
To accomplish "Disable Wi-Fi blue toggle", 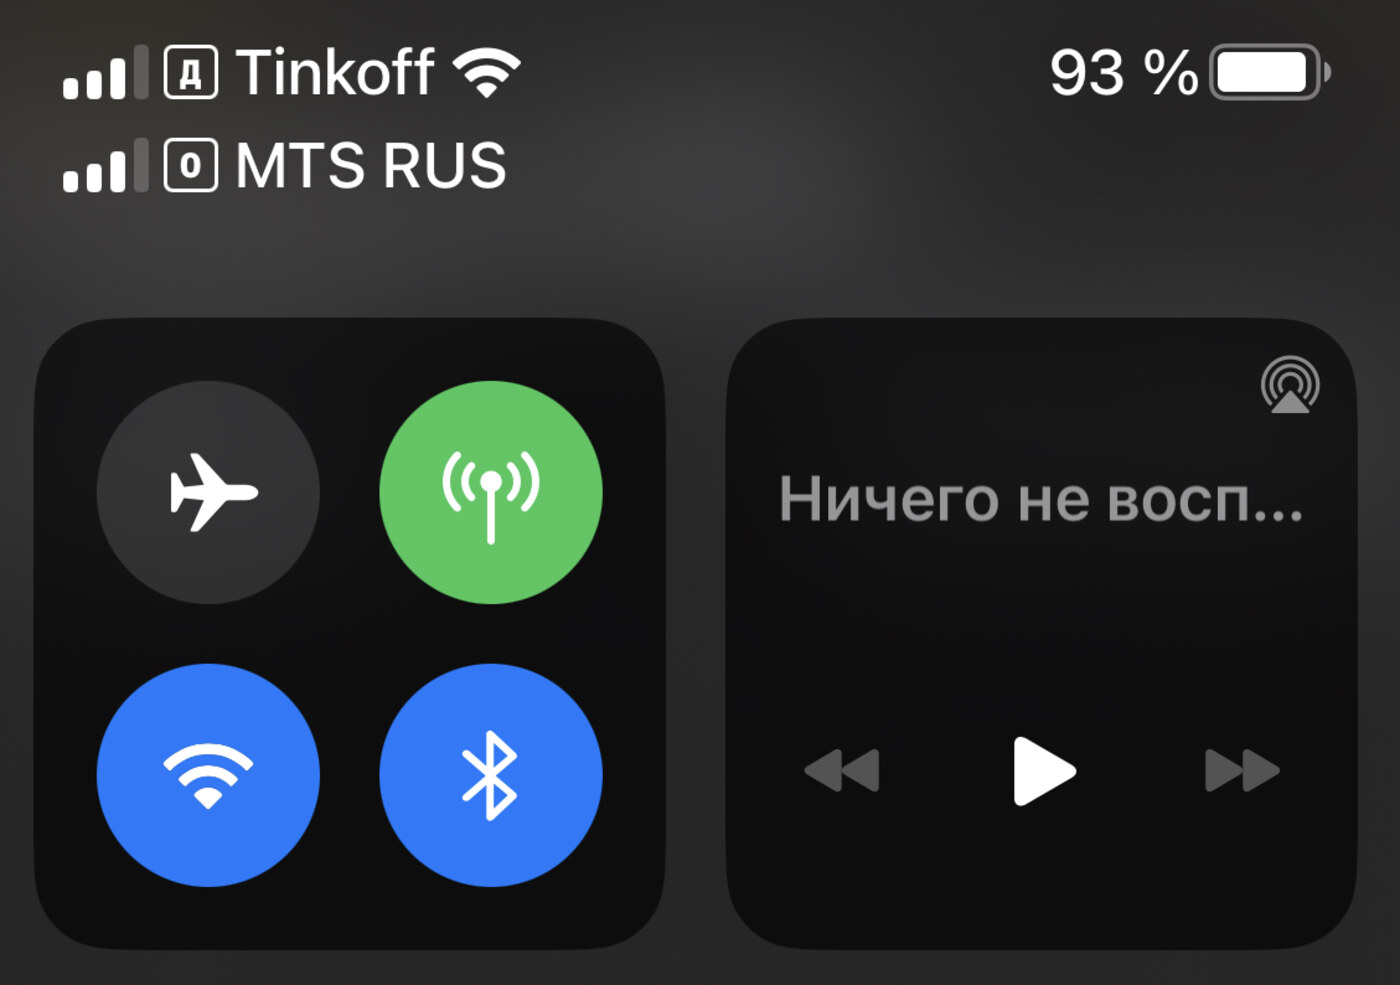I will [208, 775].
